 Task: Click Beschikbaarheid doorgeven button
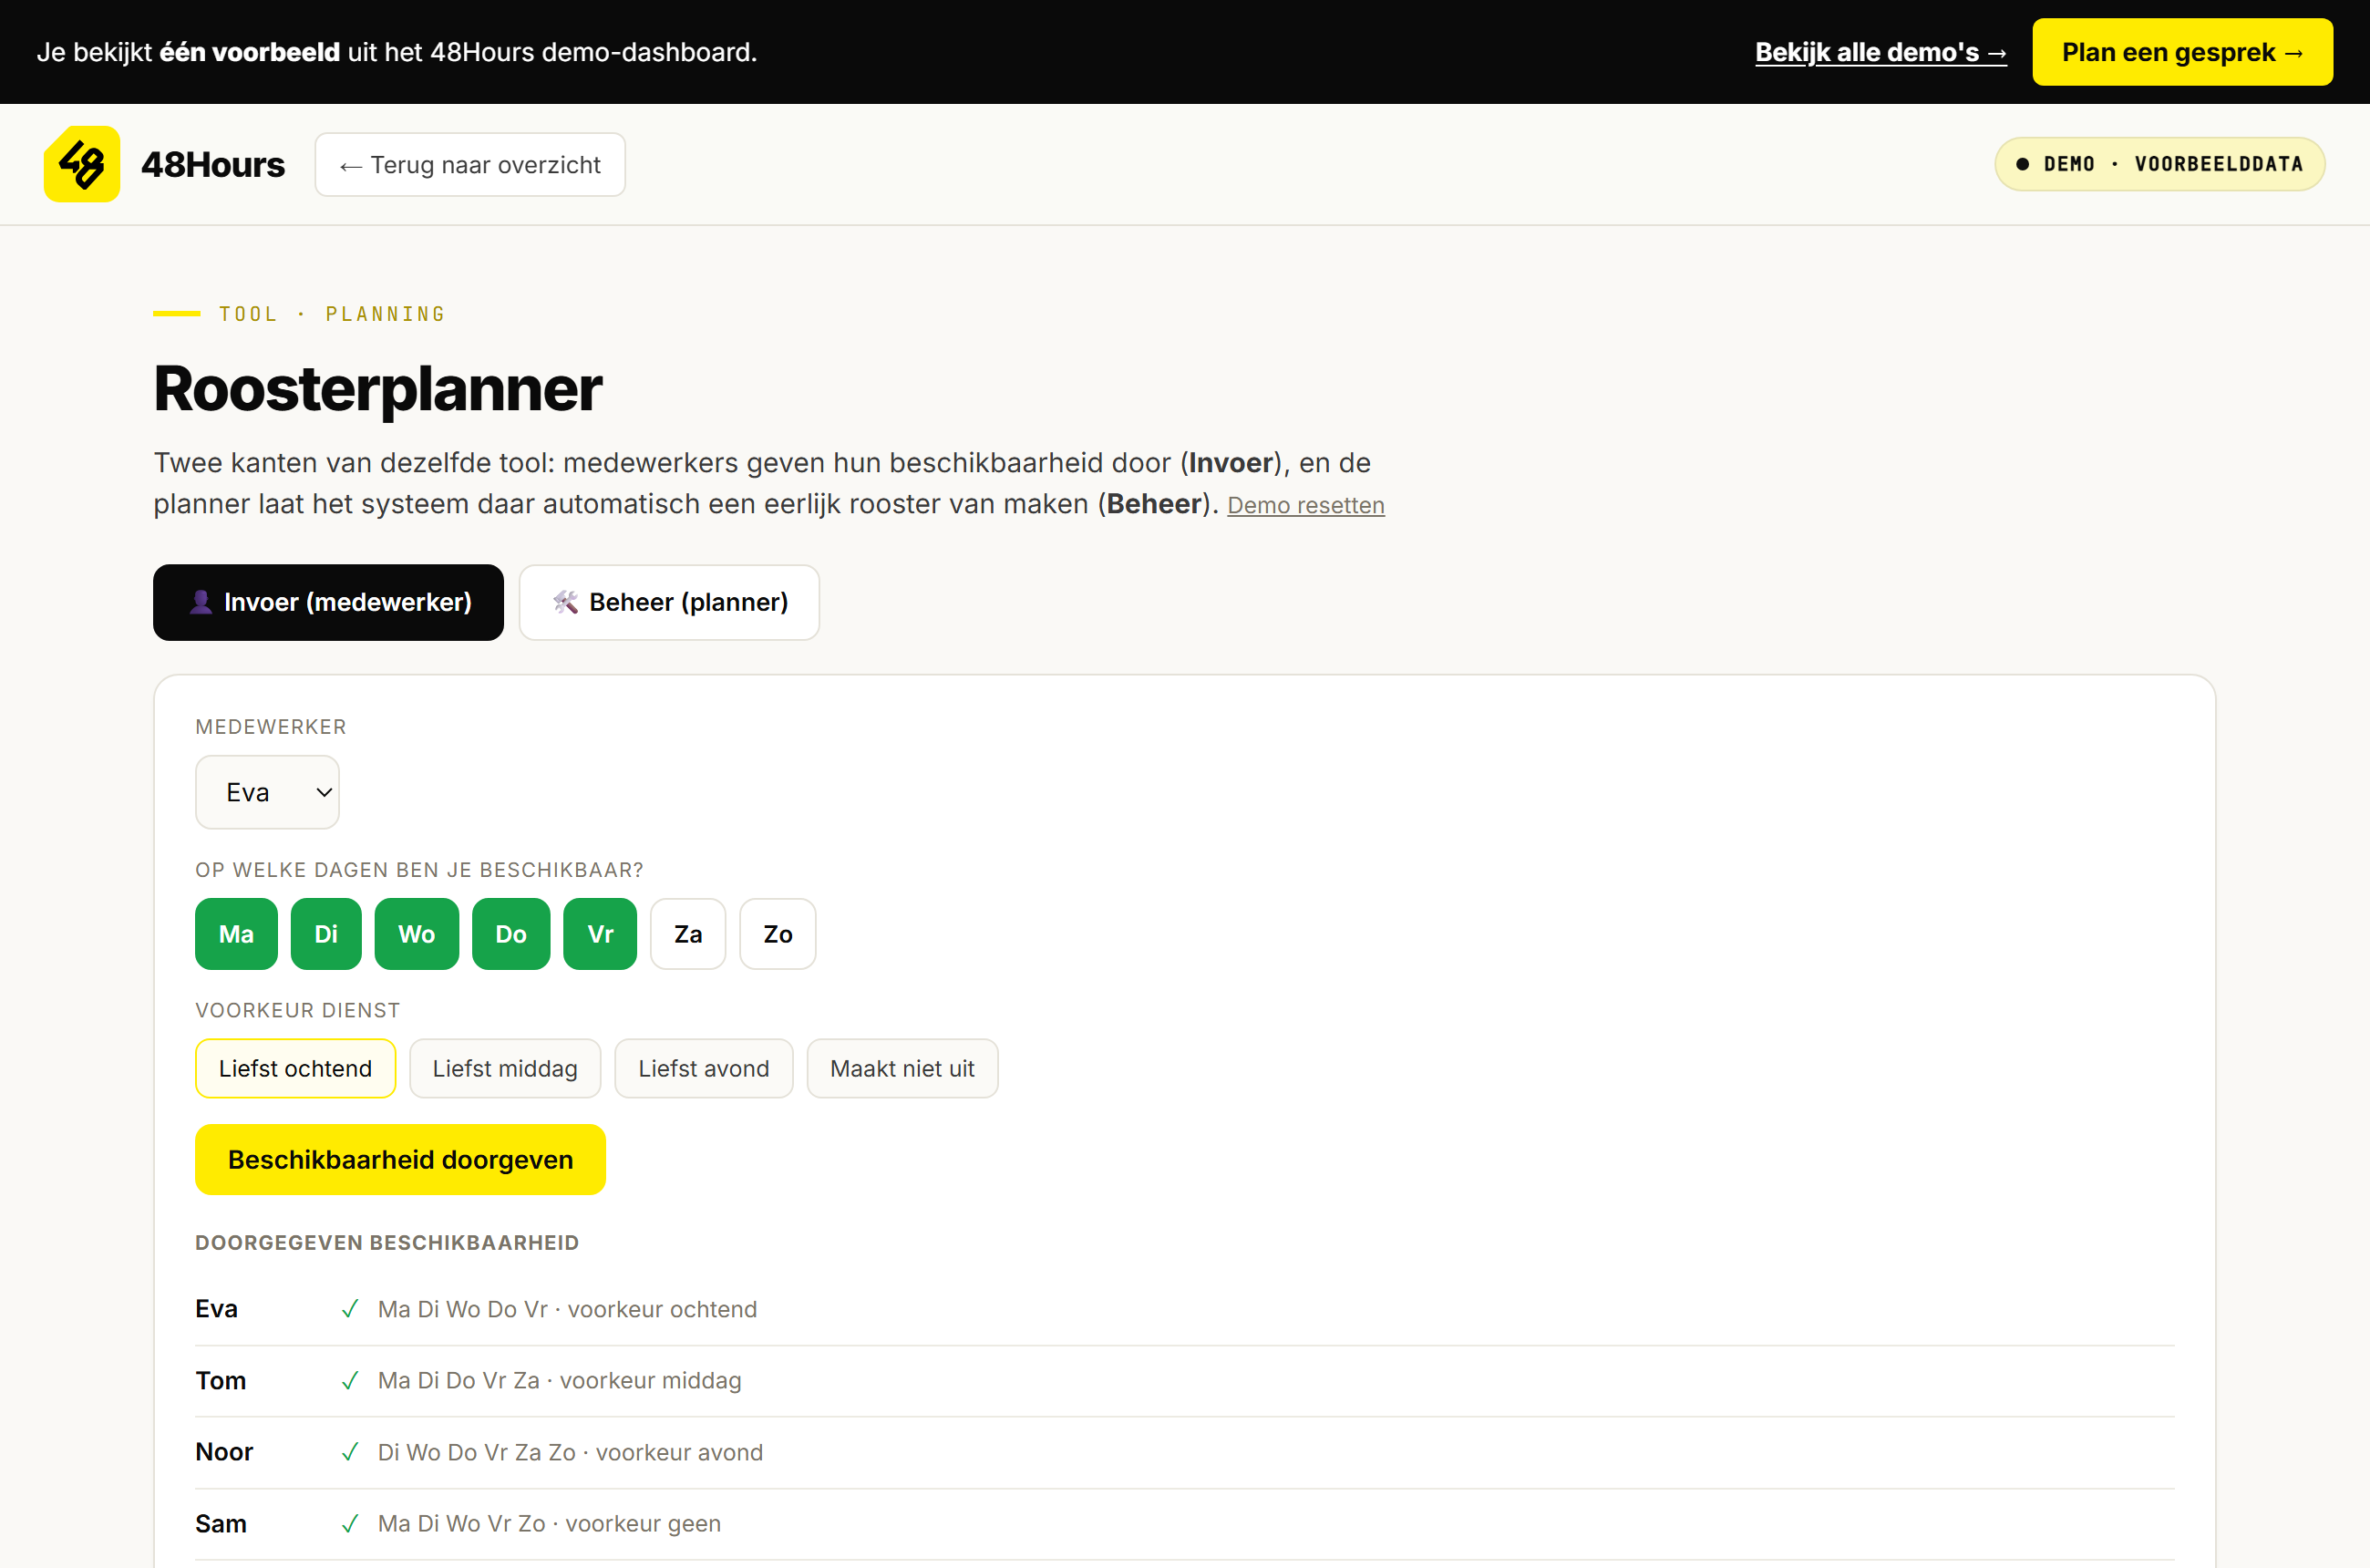(400, 1159)
